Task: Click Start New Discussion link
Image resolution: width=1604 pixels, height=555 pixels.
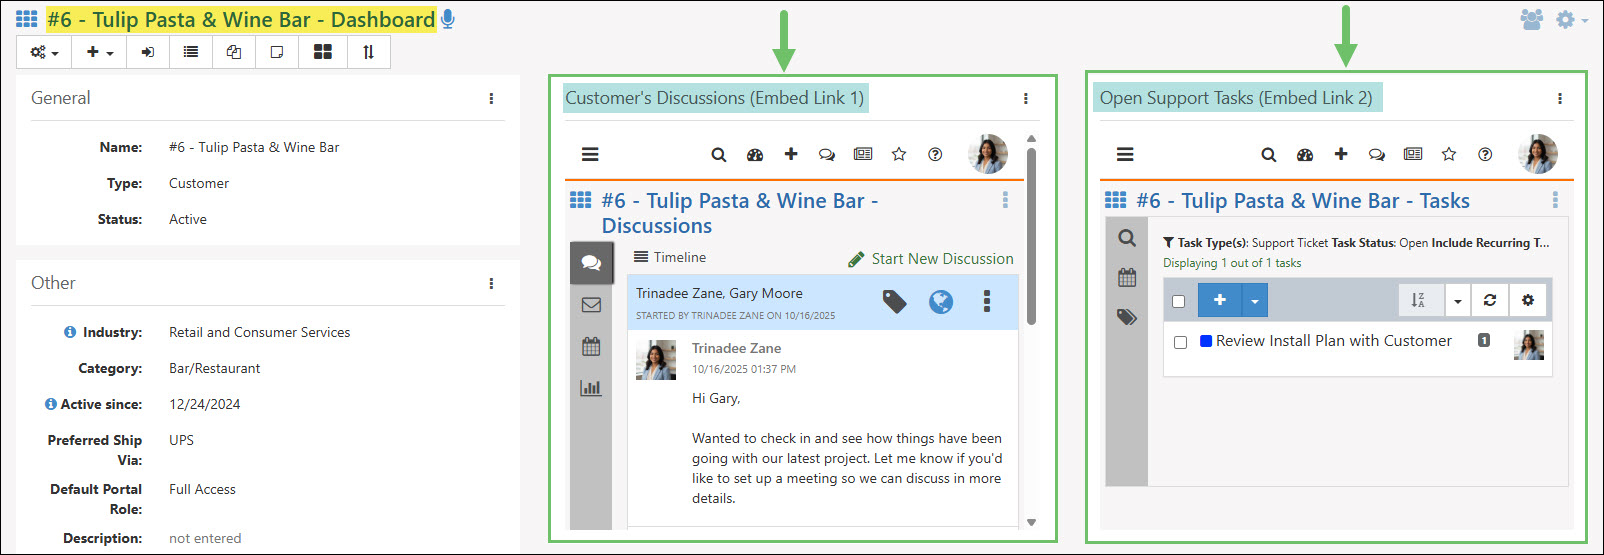Action: 931,259
